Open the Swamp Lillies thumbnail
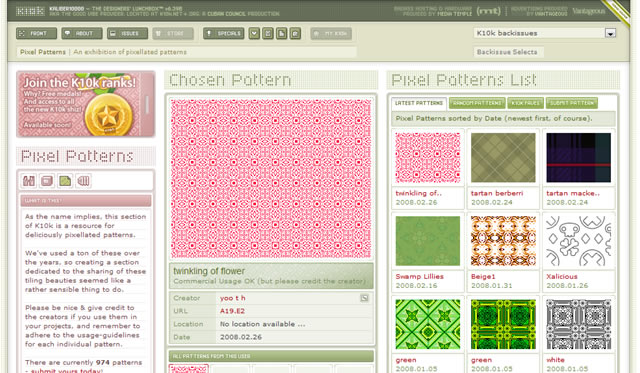 pyautogui.click(x=428, y=241)
